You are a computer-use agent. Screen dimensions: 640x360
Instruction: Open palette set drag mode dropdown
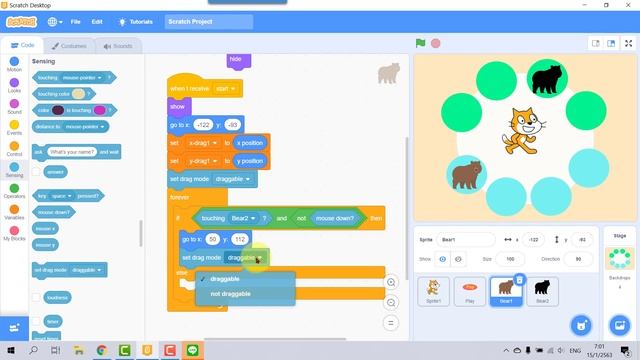click(x=87, y=270)
